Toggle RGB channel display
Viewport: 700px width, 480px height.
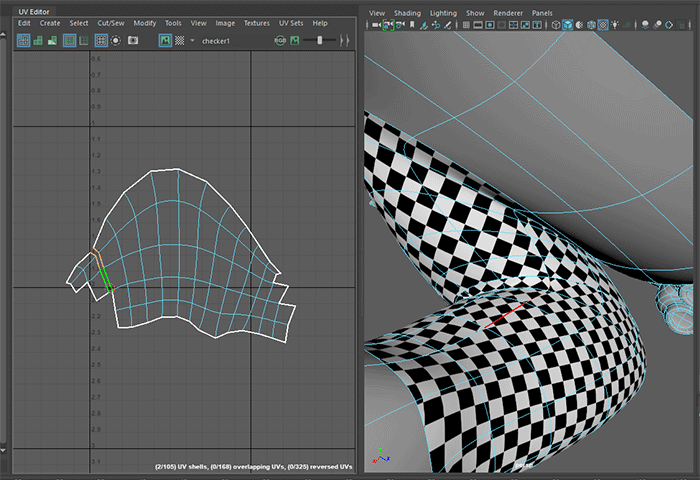pyautogui.click(x=280, y=40)
